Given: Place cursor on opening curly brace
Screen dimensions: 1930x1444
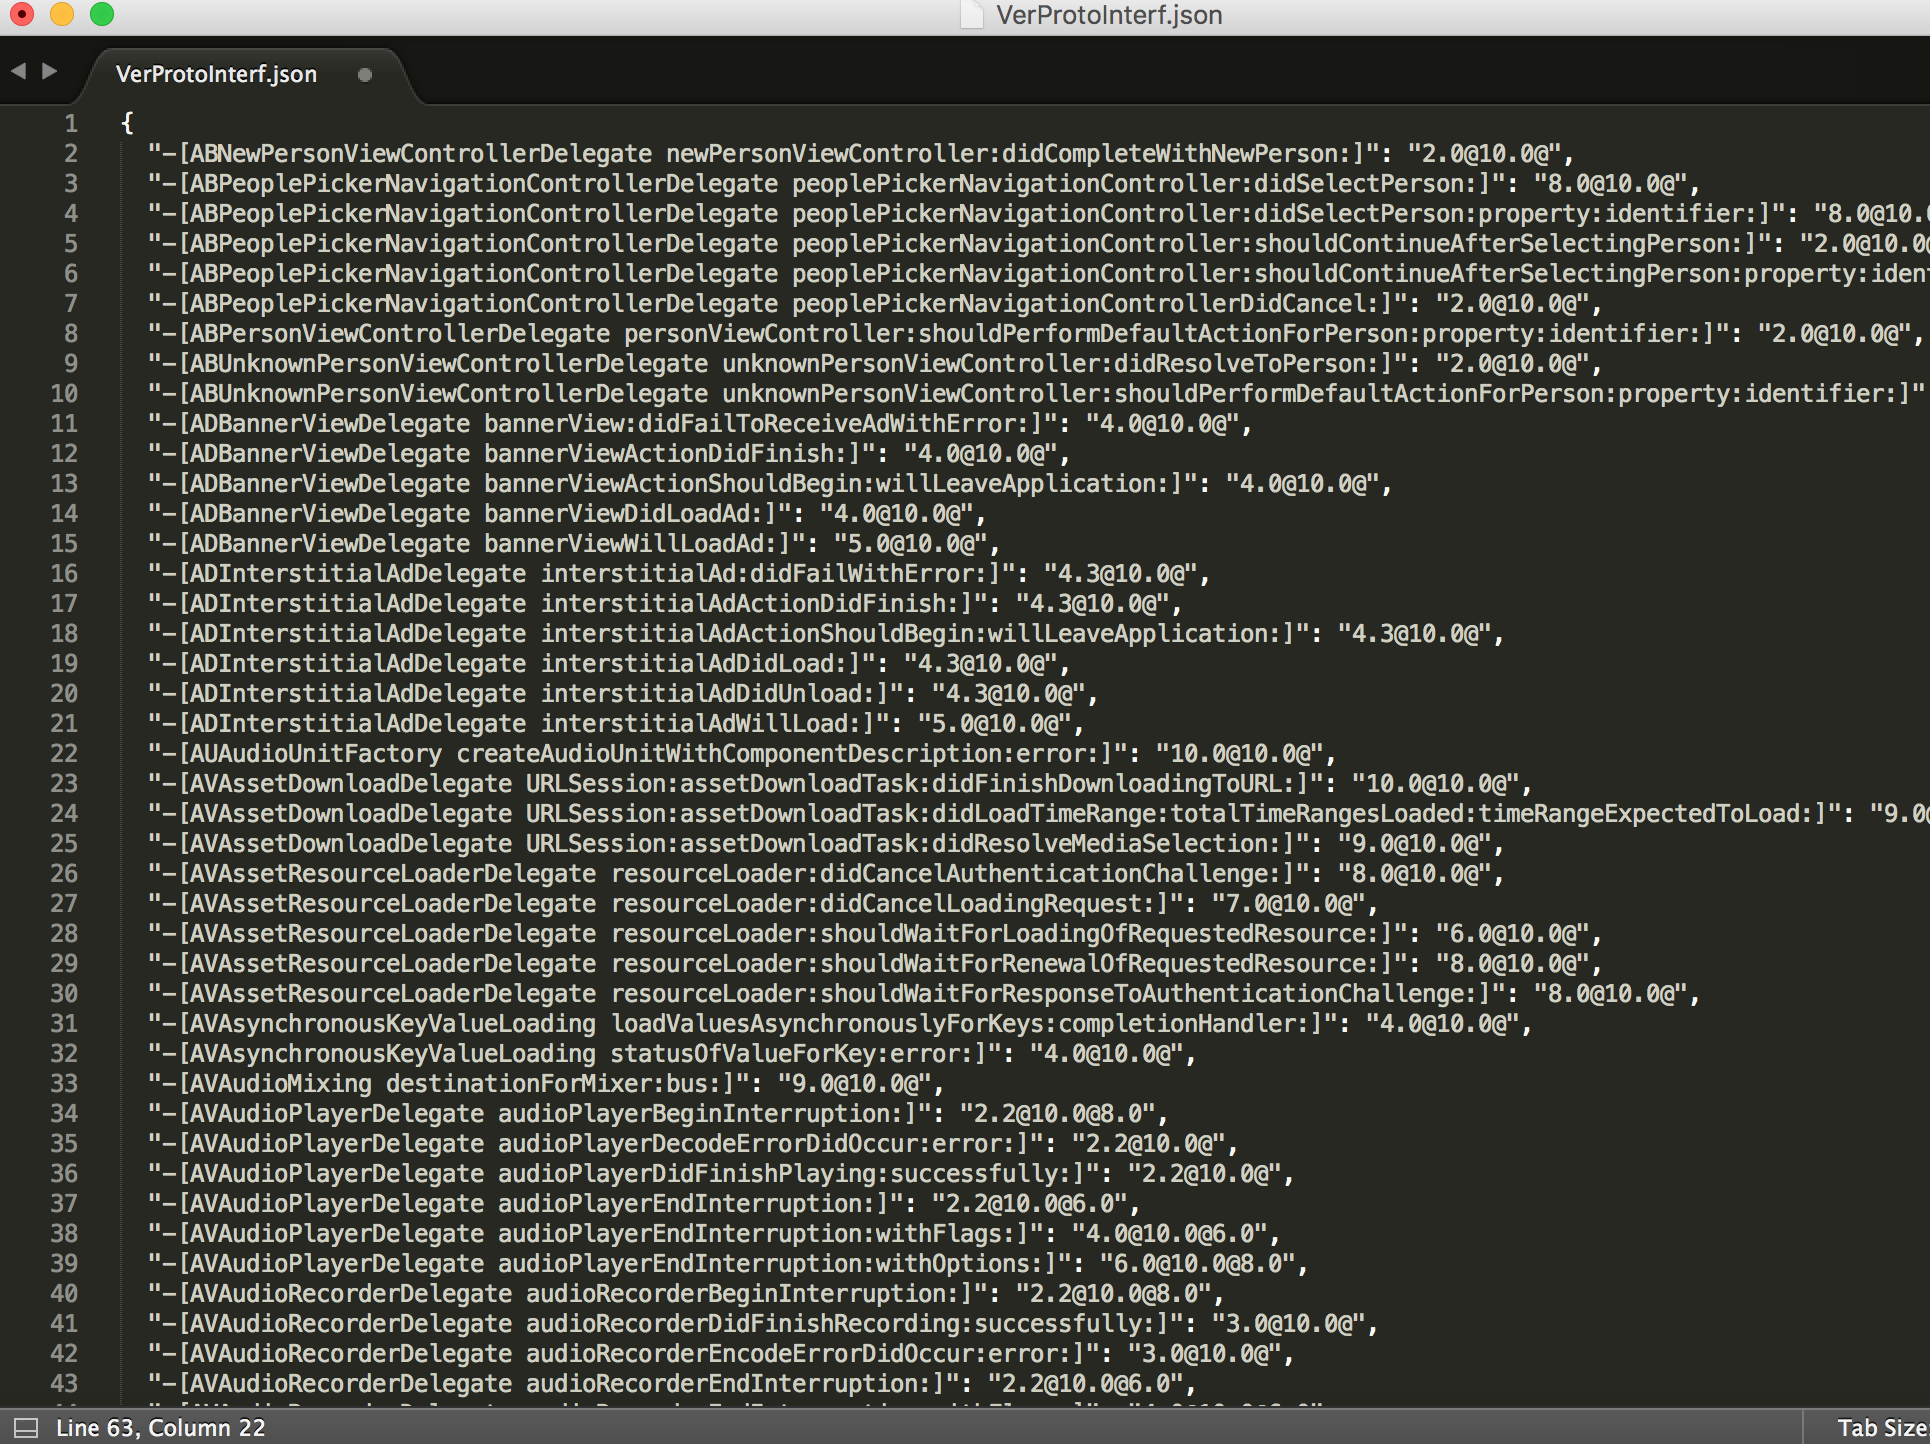Looking at the screenshot, I should pos(127,123).
